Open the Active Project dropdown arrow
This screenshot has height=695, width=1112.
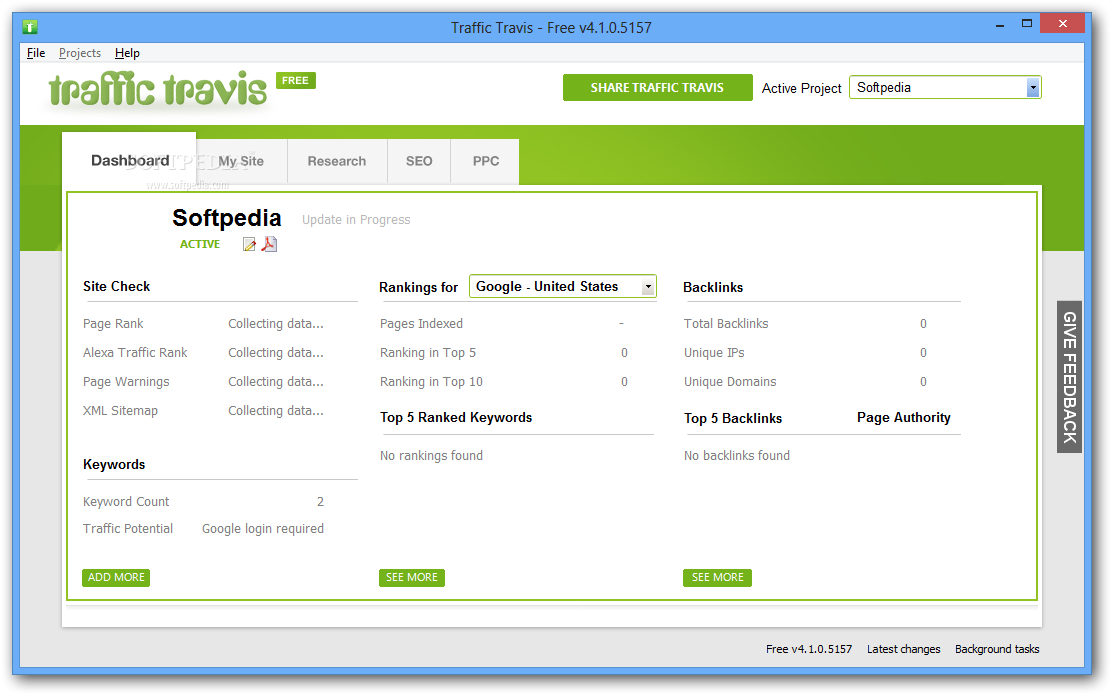[1033, 88]
